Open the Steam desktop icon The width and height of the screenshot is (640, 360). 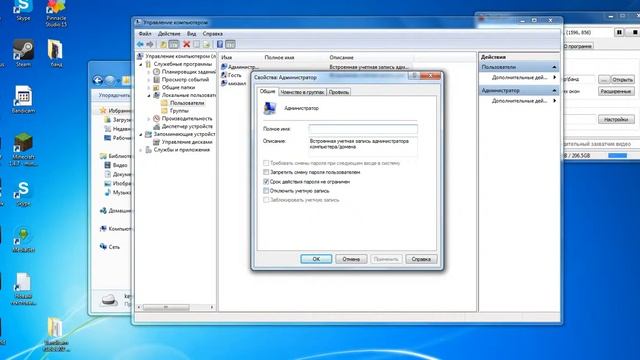tap(23, 53)
